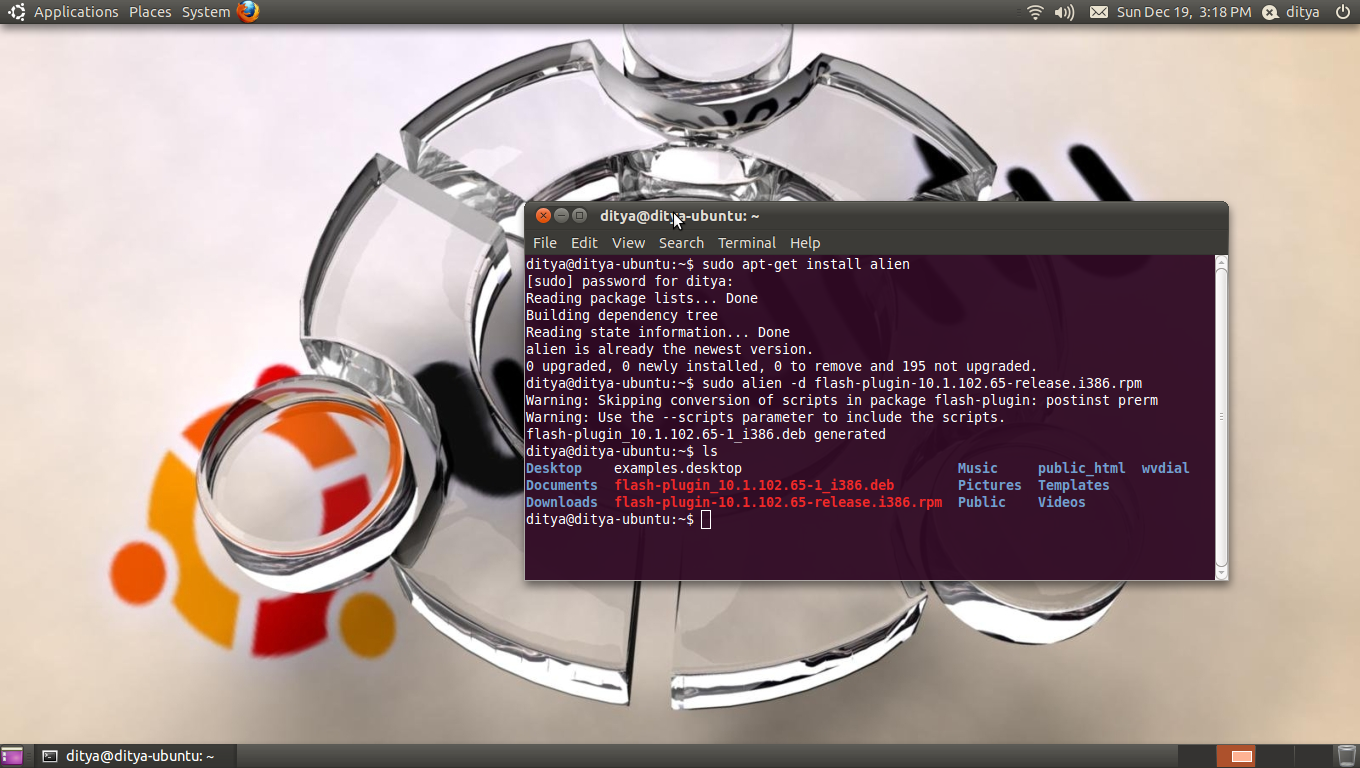This screenshot has width=1360, height=768.
Task: Open the System menu
Action: pos(206,12)
